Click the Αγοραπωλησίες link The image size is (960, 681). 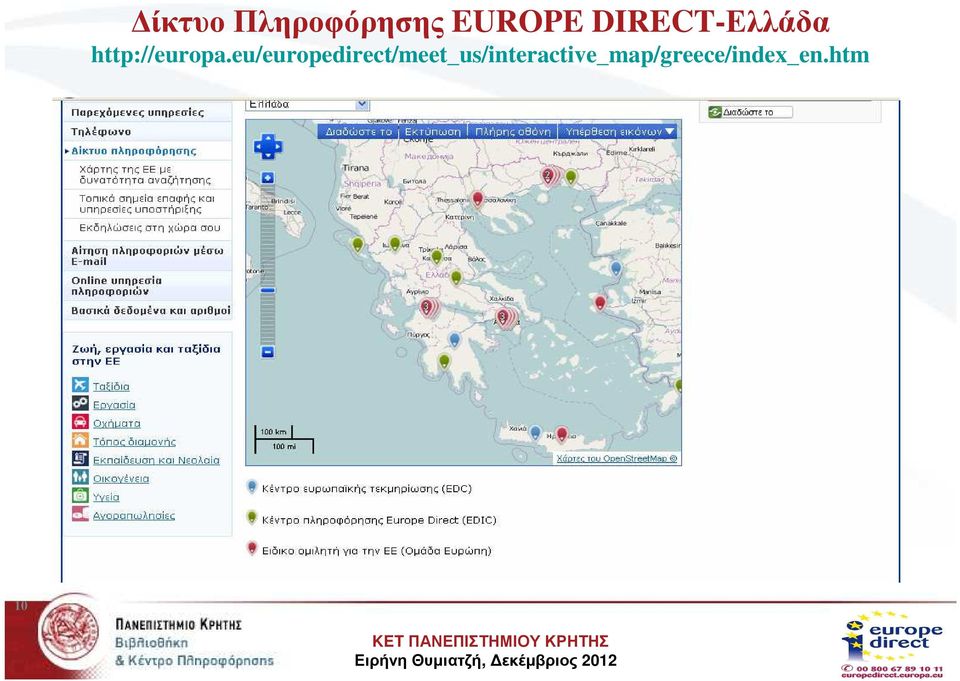click(133, 515)
